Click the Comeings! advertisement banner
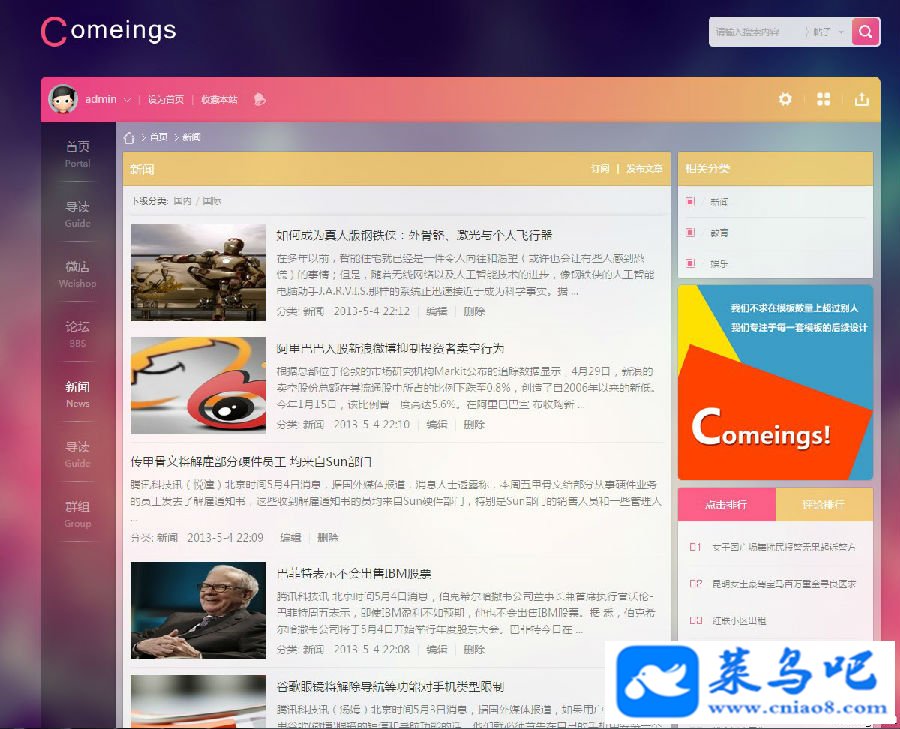900x729 pixels. 775,382
